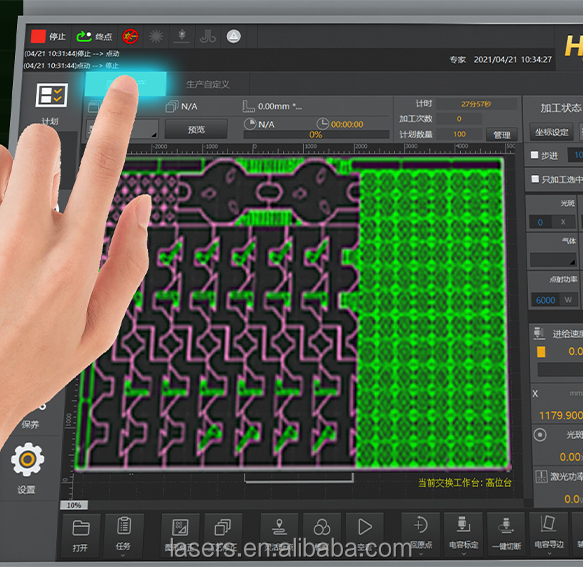Screen dimensions: 583x567
Task: Click the 加工次数 value 0
Action: pyautogui.click(x=459, y=119)
